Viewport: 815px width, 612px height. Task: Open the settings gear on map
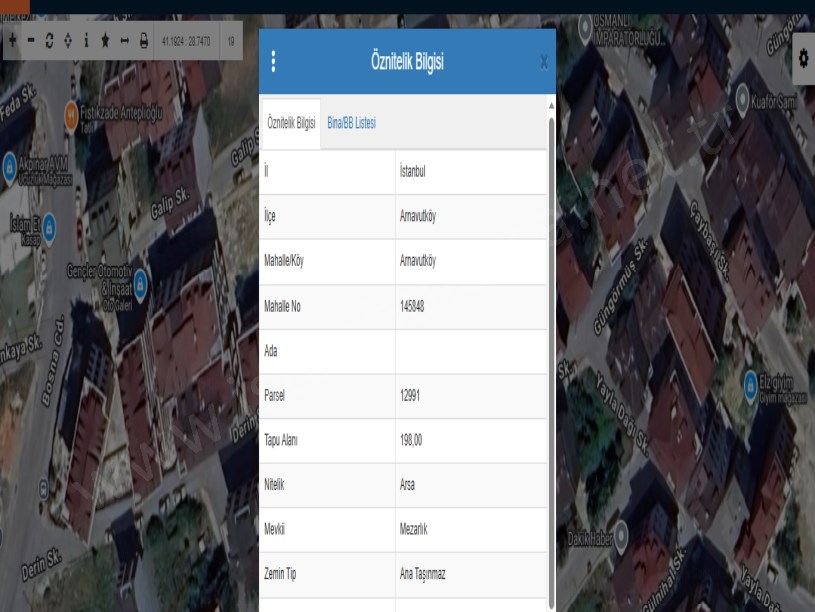[x=801, y=60]
